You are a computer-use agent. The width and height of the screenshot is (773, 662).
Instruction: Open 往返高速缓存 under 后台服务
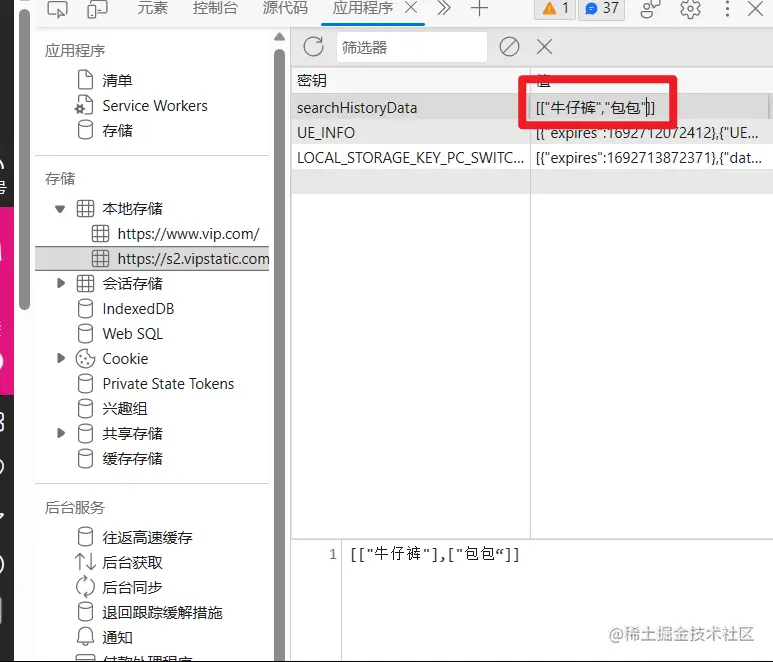pos(147,537)
